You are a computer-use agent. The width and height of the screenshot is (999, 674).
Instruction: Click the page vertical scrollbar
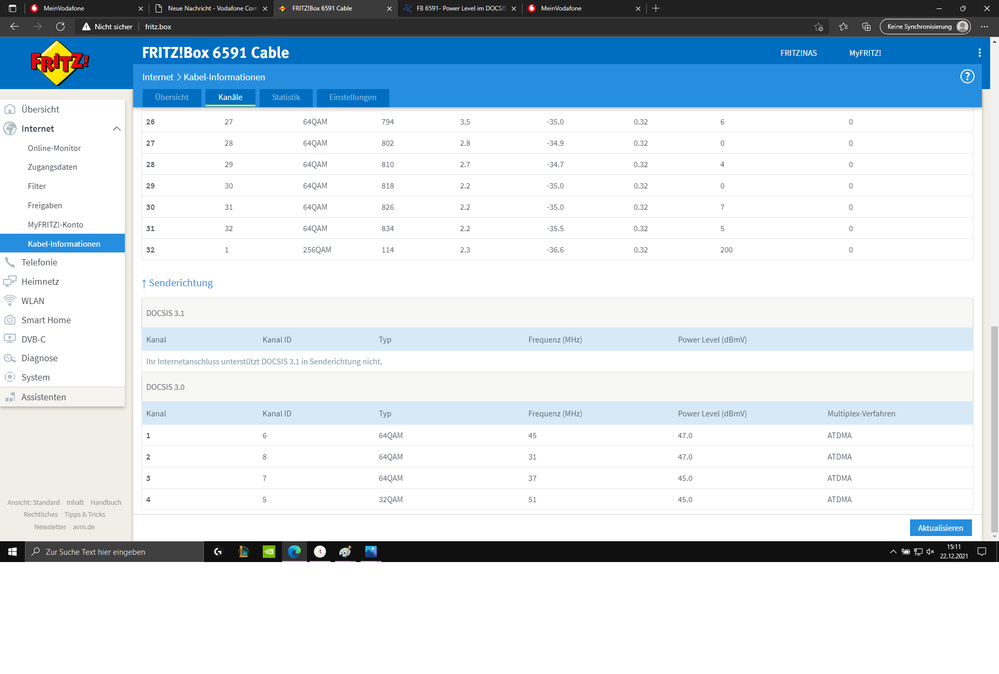coord(994,430)
